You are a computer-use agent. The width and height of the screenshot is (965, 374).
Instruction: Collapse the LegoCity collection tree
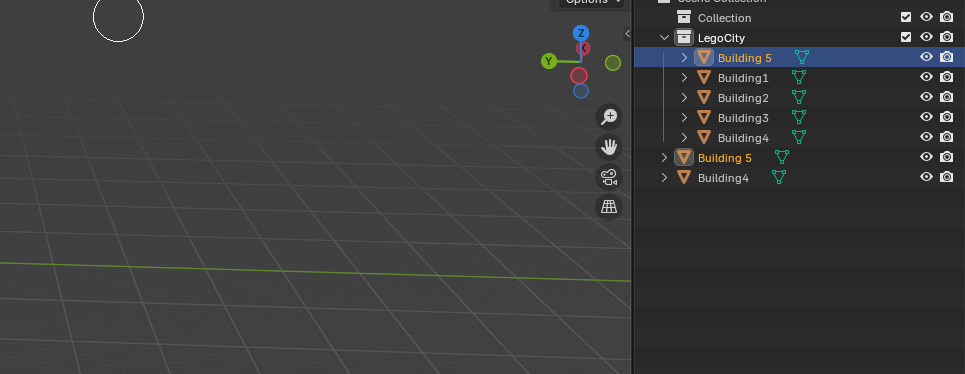click(x=664, y=37)
